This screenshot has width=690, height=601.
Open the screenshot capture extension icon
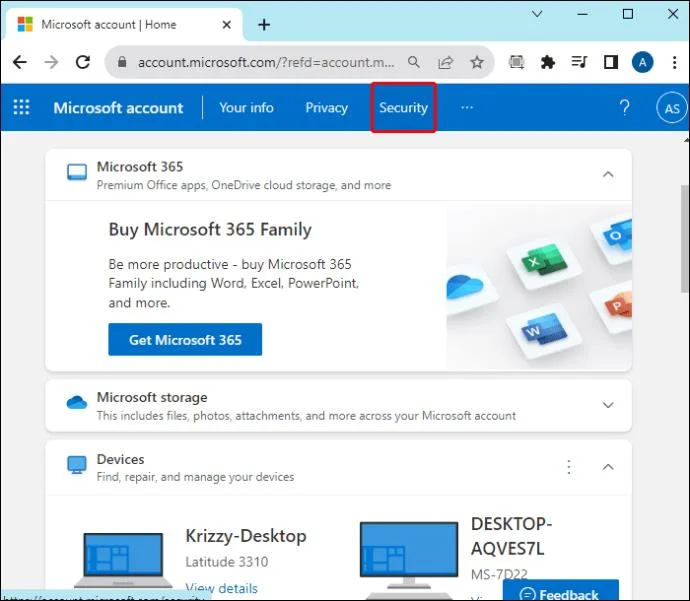tap(516, 62)
